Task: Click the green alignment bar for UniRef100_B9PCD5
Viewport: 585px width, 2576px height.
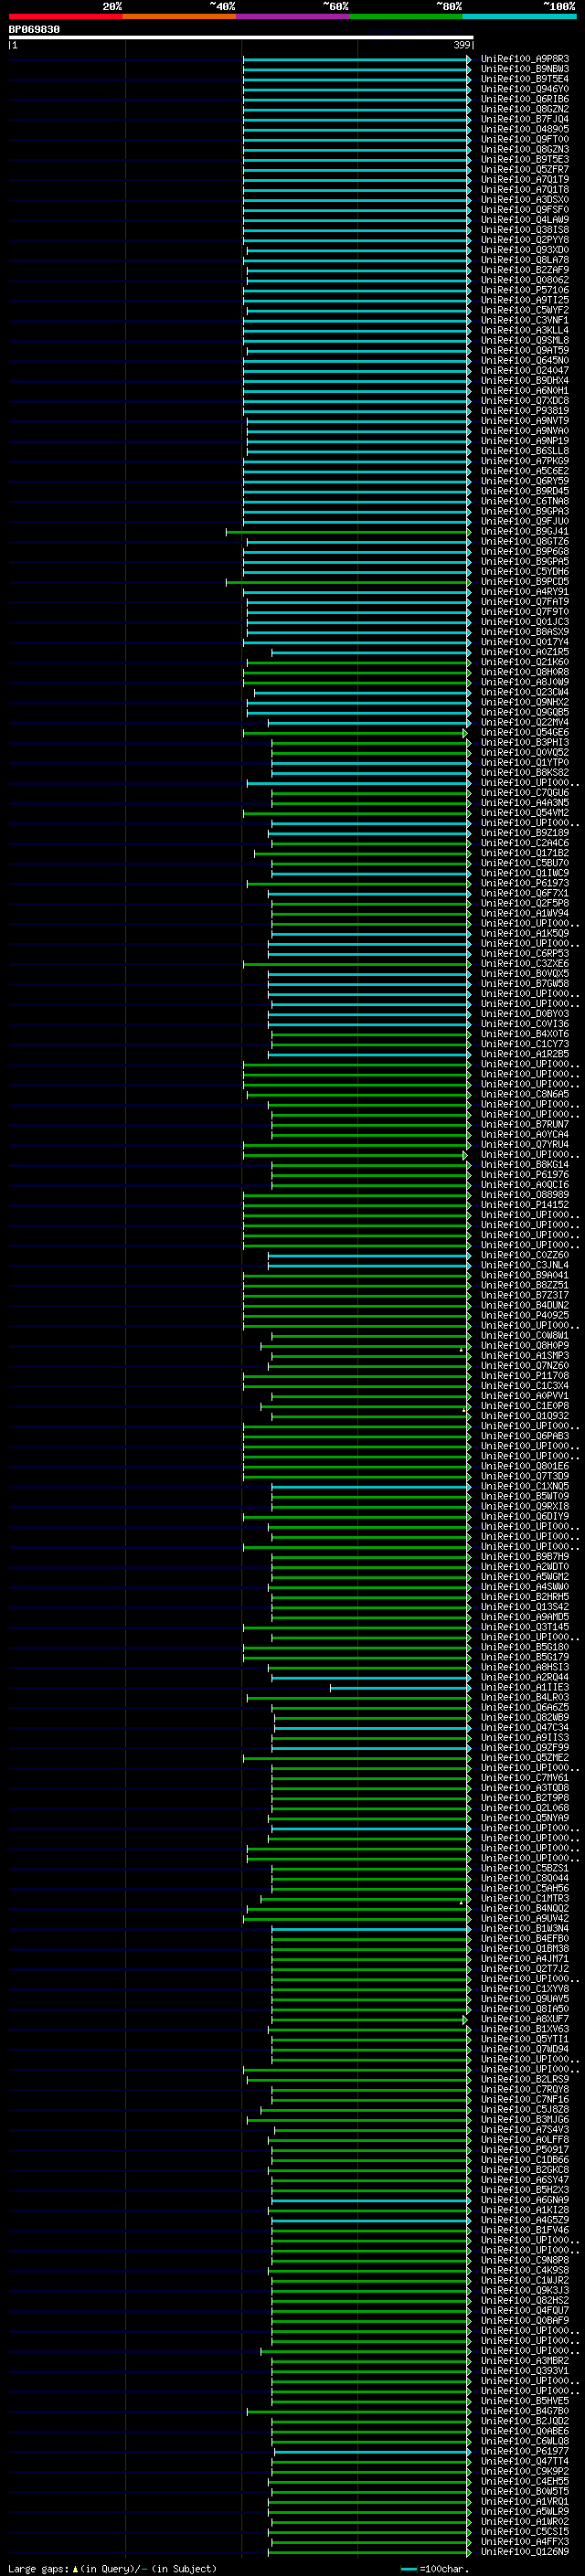Action: 348,582
